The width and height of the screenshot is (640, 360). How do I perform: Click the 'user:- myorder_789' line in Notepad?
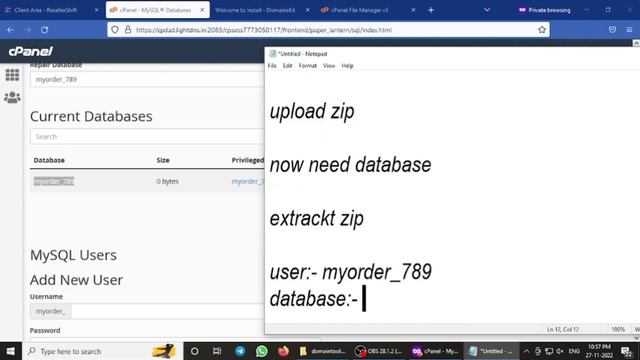coord(351,272)
